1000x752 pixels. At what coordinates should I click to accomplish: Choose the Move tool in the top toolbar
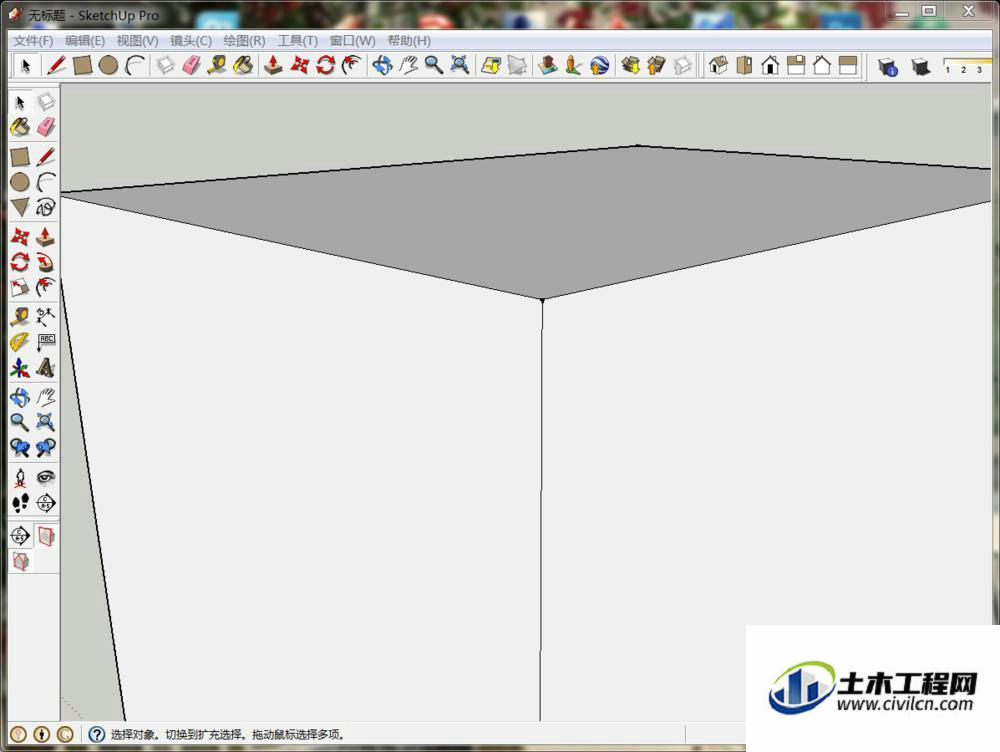[300, 65]
